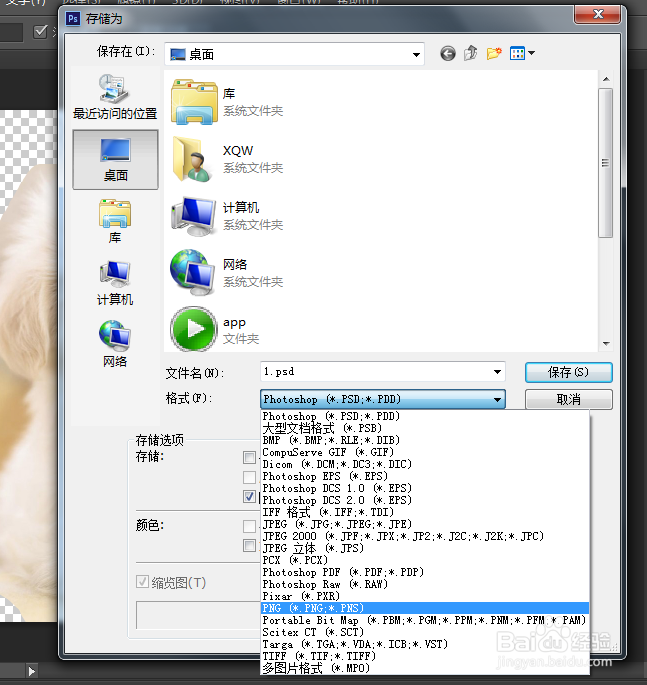The width and height of the screenshot is (647, 685).
Task: Choose Scitex CT format
Action: 425,632
